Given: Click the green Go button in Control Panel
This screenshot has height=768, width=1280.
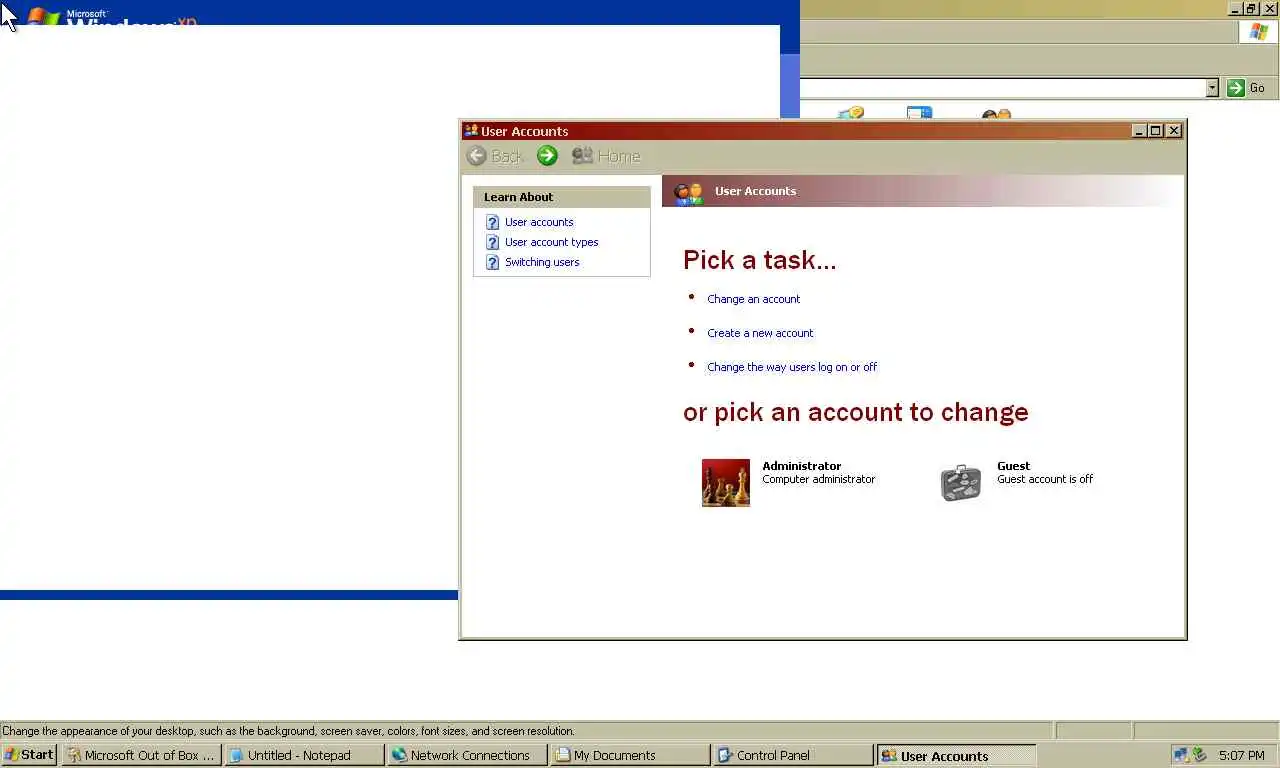Looking at the screenshot, I should pos(1247,88).
